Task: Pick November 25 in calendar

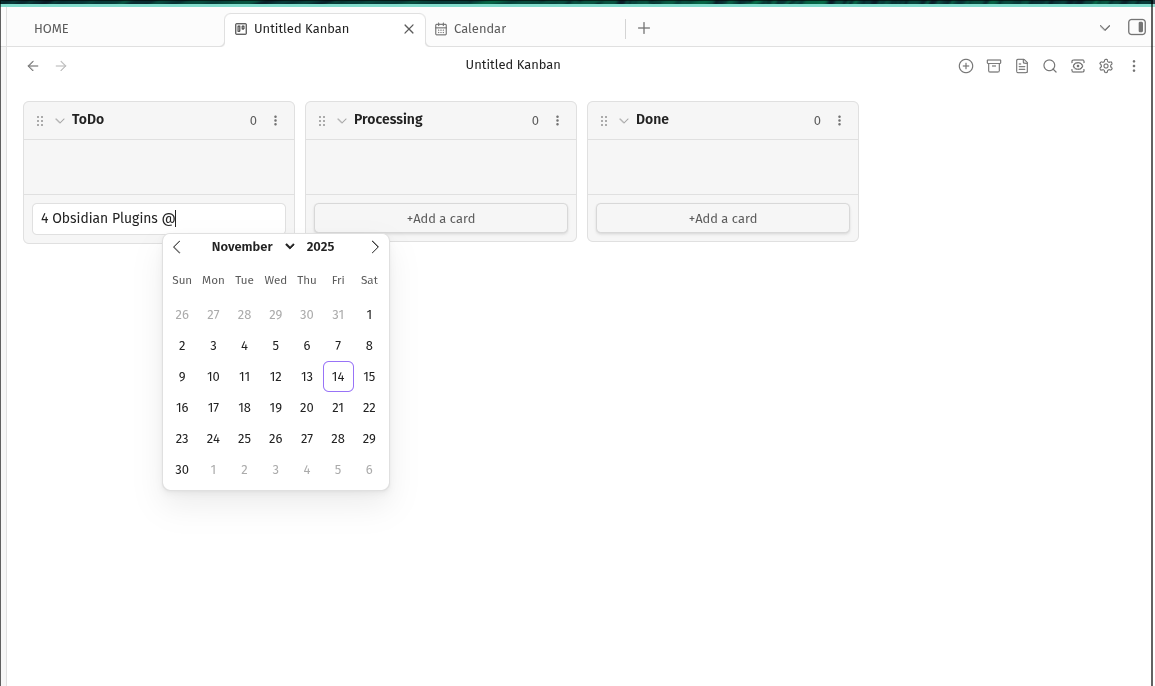Action: pyautogui.click(x=245, y=438)
